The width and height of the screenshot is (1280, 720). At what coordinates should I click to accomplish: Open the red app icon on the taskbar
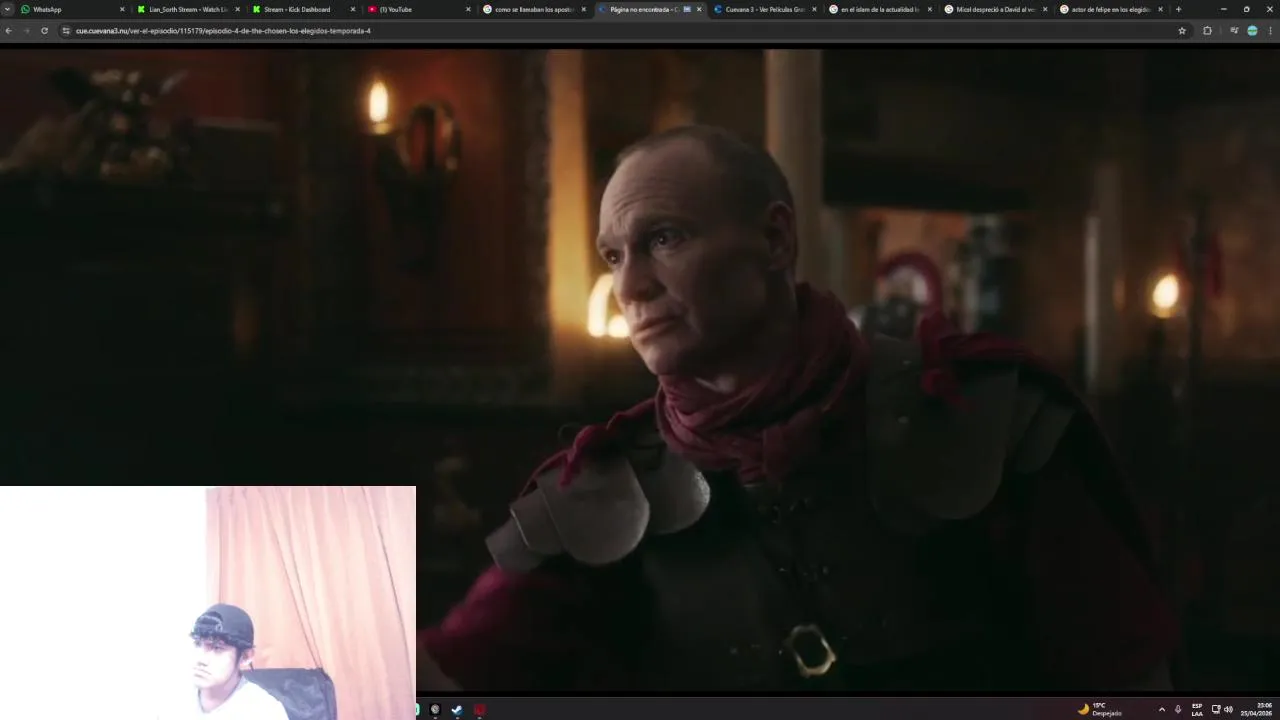coord(480,710)
